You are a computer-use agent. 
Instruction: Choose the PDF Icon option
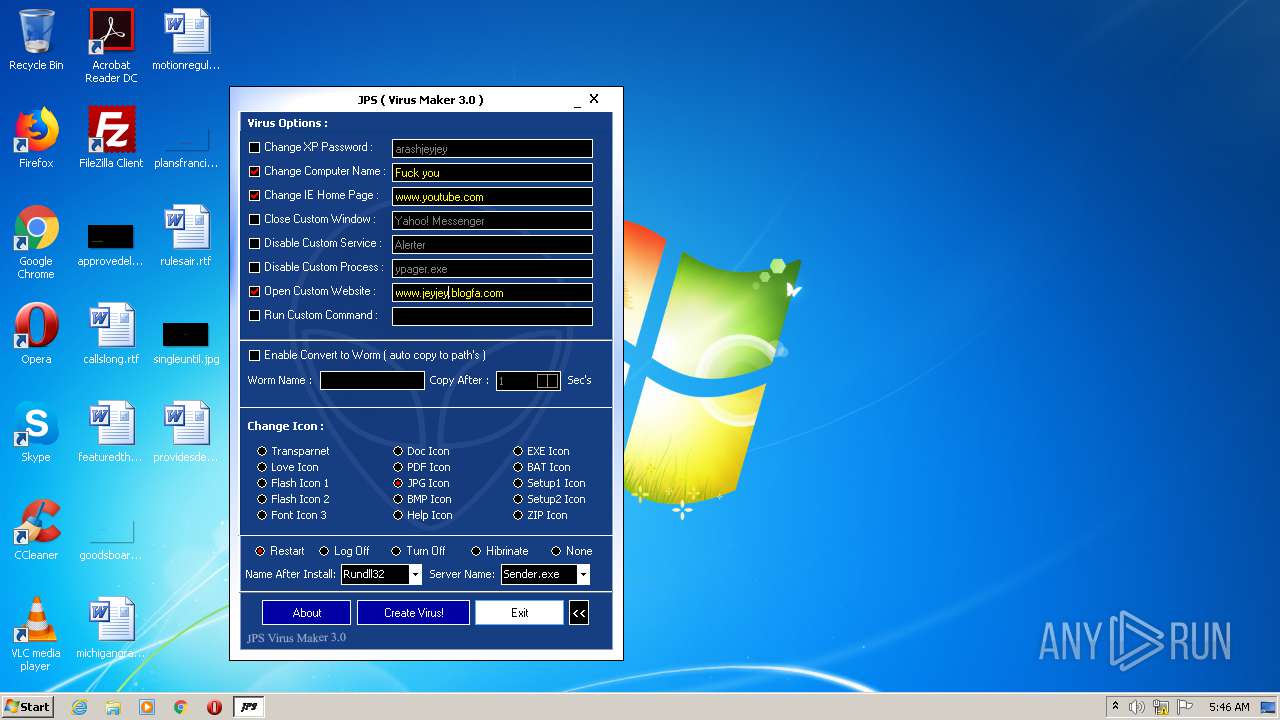tap(398, 467)
